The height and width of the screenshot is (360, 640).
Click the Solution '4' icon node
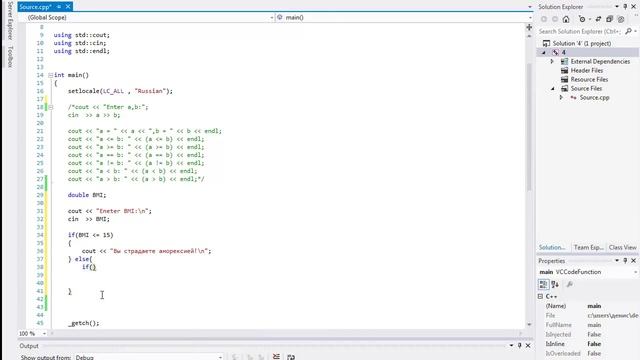click(x=546, y=43)
